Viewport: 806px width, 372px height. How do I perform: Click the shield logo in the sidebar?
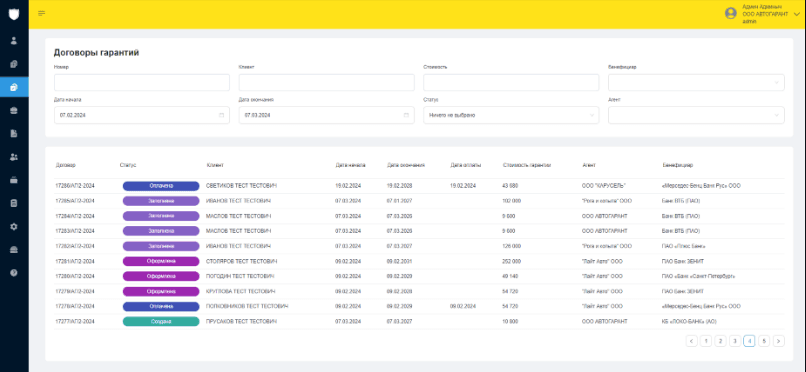click(x=14, y=14)
